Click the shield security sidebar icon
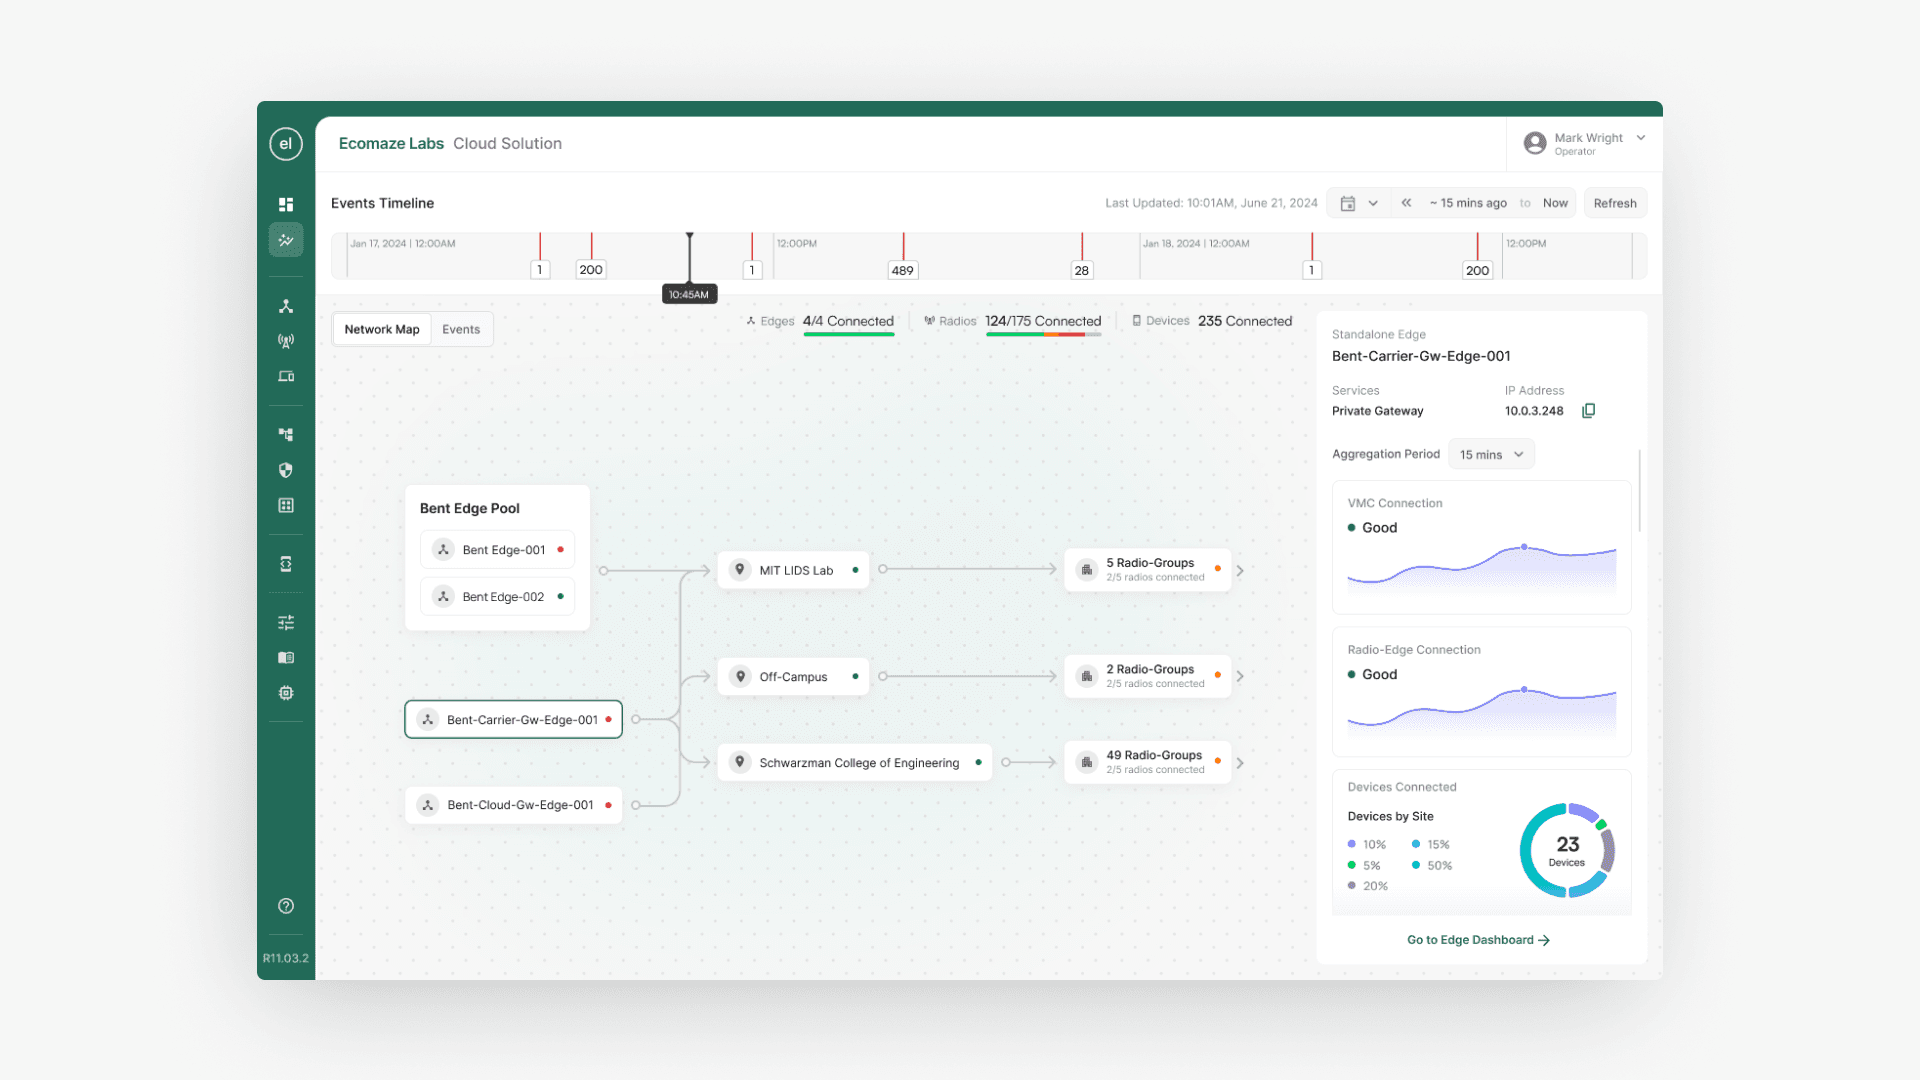Viewport: 1920px width, 1080px height. pyautogui.click(x=286, y=470)
